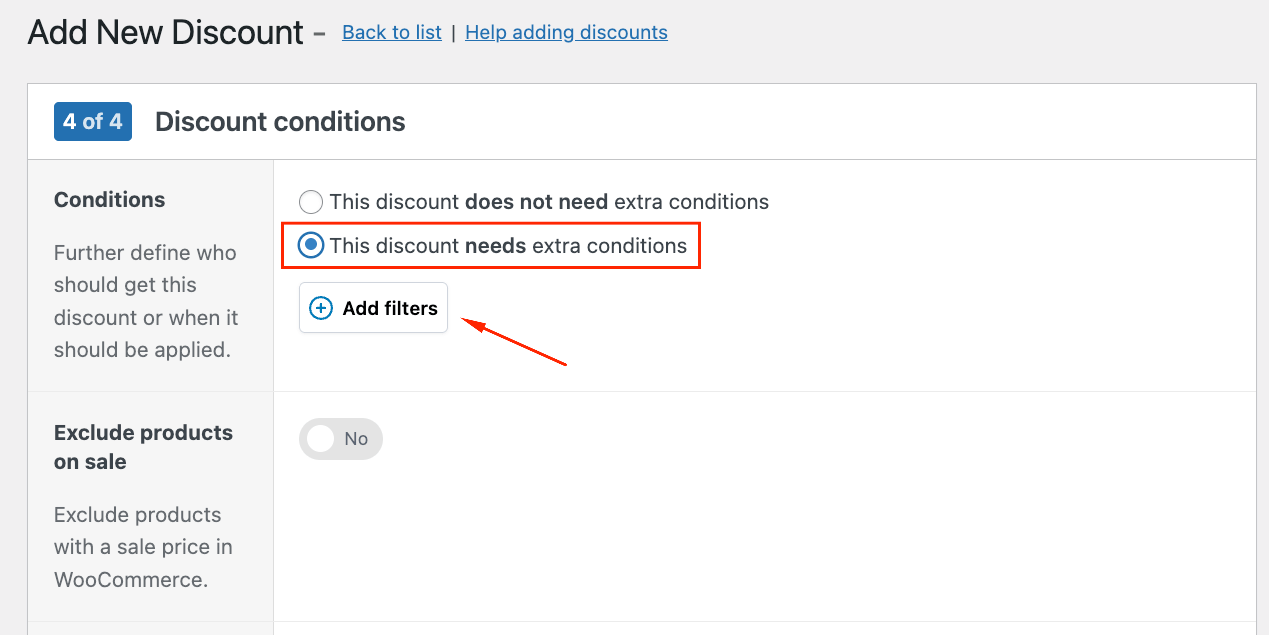Click the radio circle of the unselected condition option

(310, 201)
